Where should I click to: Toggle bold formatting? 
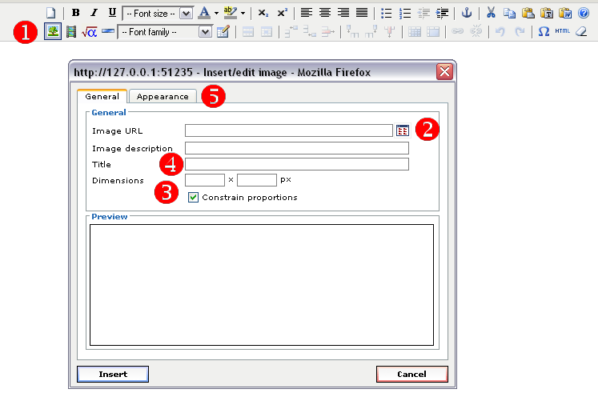[x=76, y=13]
